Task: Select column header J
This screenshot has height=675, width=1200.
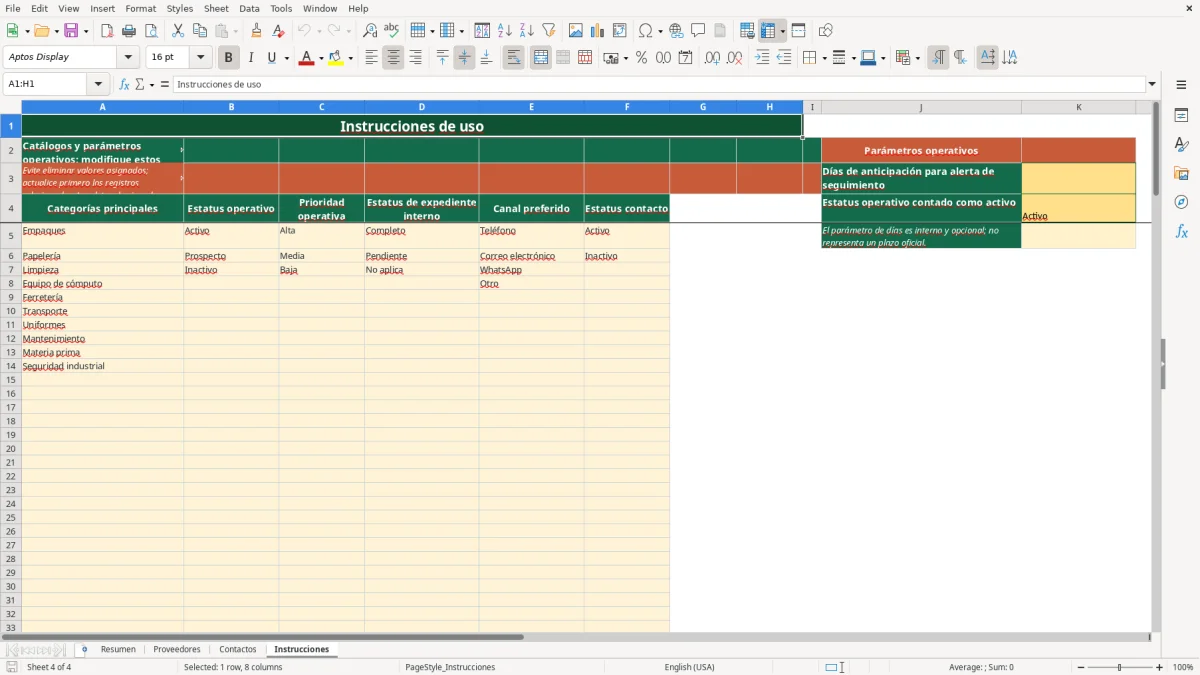Action: tap(921, 107)
